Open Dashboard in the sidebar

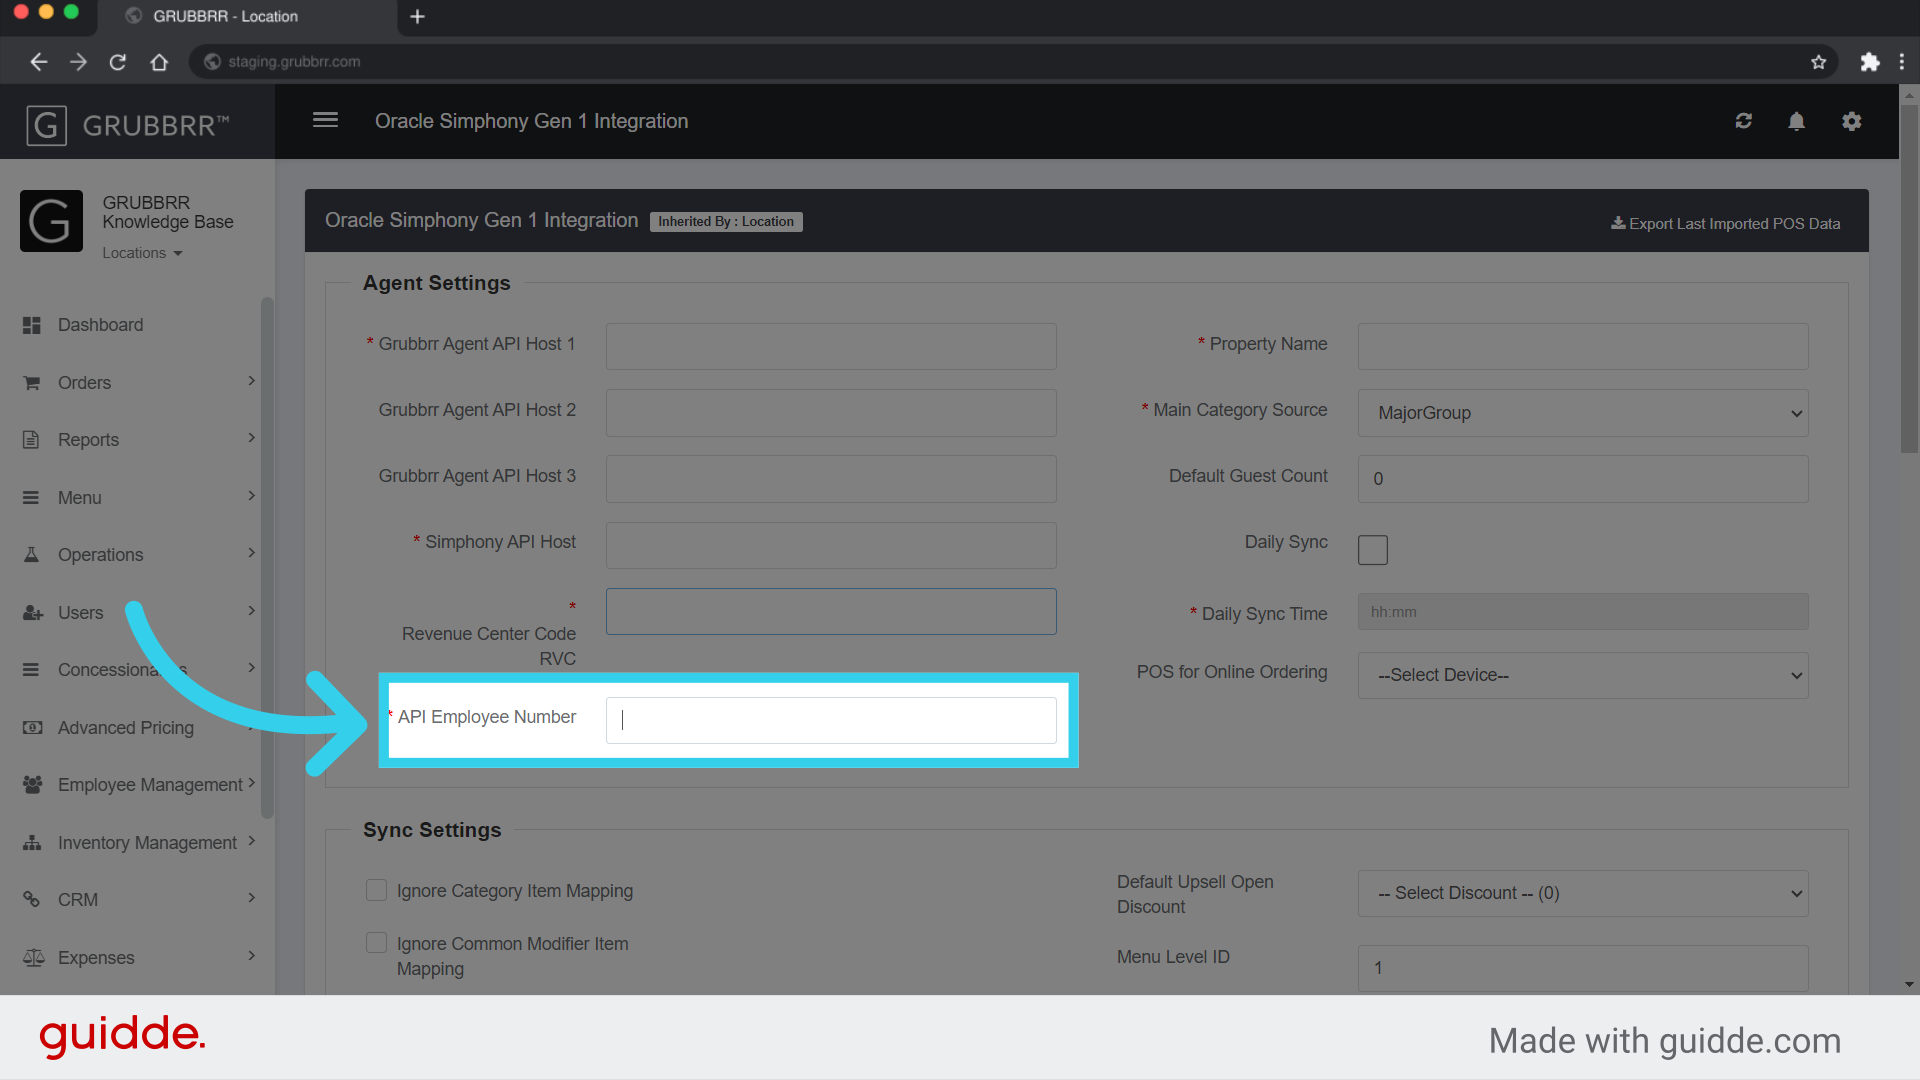[x=100, y=325]
